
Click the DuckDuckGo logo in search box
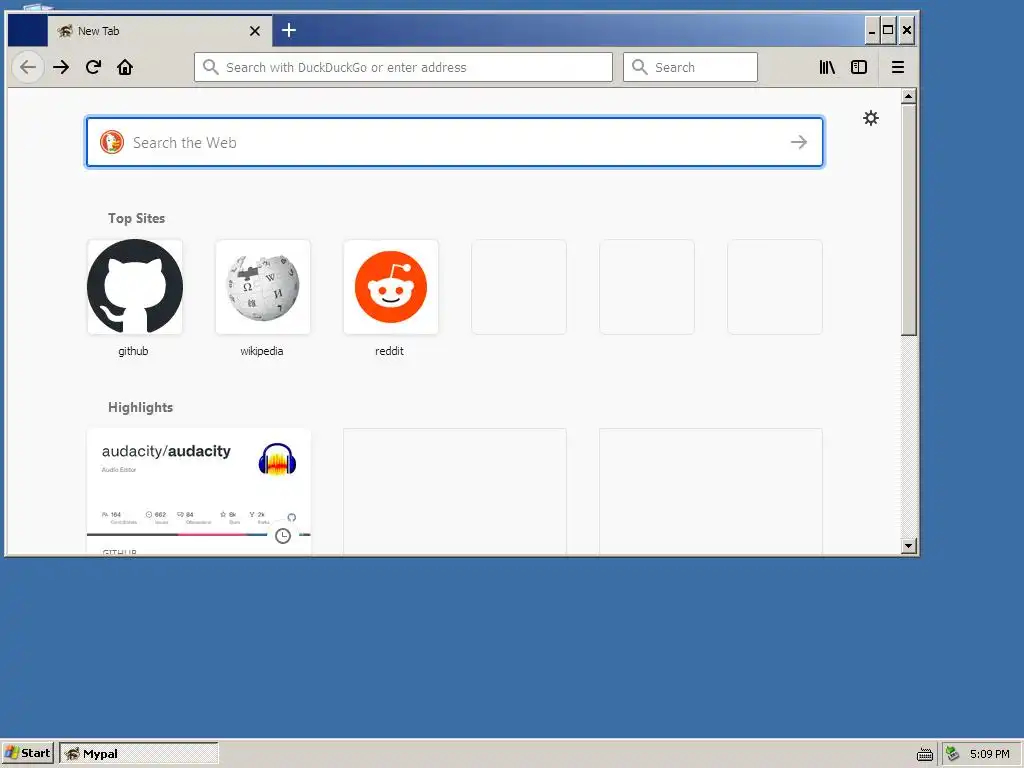(112, 142)
